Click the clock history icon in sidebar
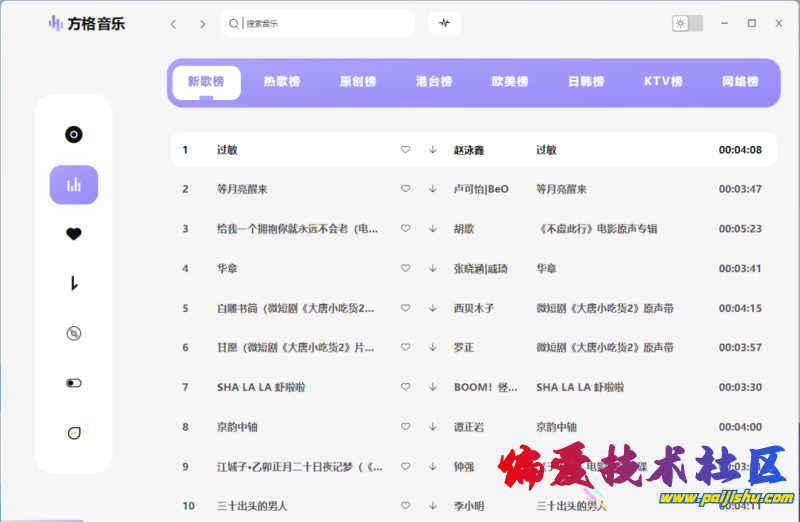Viewport: 800px width, 522px height. pos(73,284)
